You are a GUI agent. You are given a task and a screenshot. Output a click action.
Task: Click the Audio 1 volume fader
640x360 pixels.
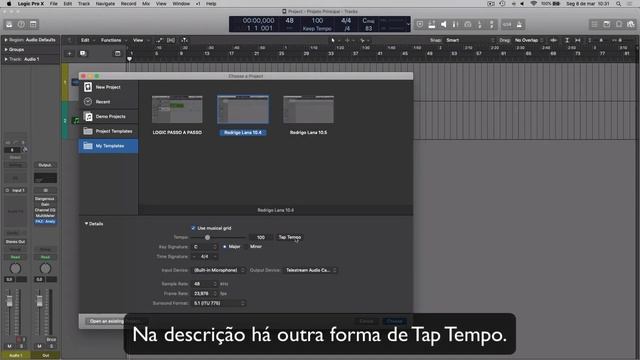pyautogui.click(x=10, y=301)
